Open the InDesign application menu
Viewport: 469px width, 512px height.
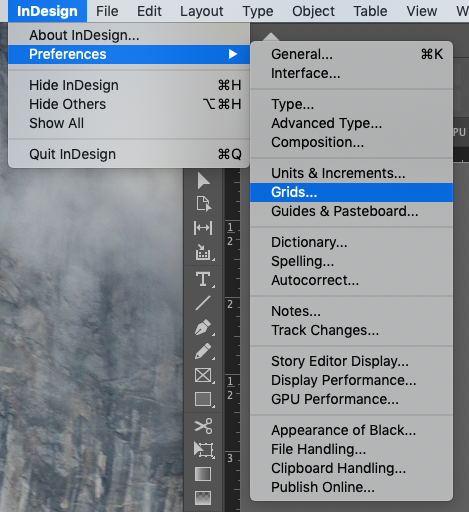click(x=47, y=11)
